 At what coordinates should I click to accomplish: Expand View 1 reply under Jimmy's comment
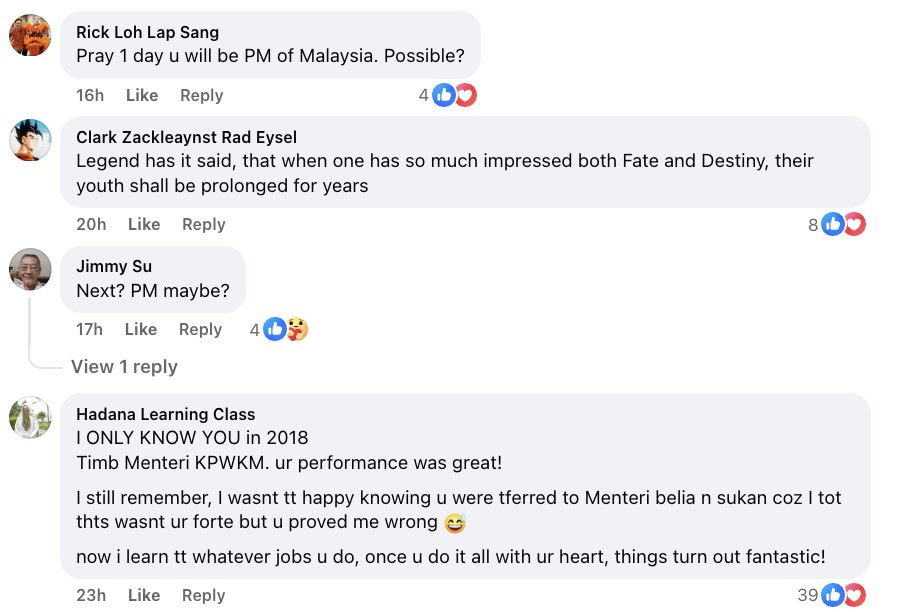coord(124,366)
